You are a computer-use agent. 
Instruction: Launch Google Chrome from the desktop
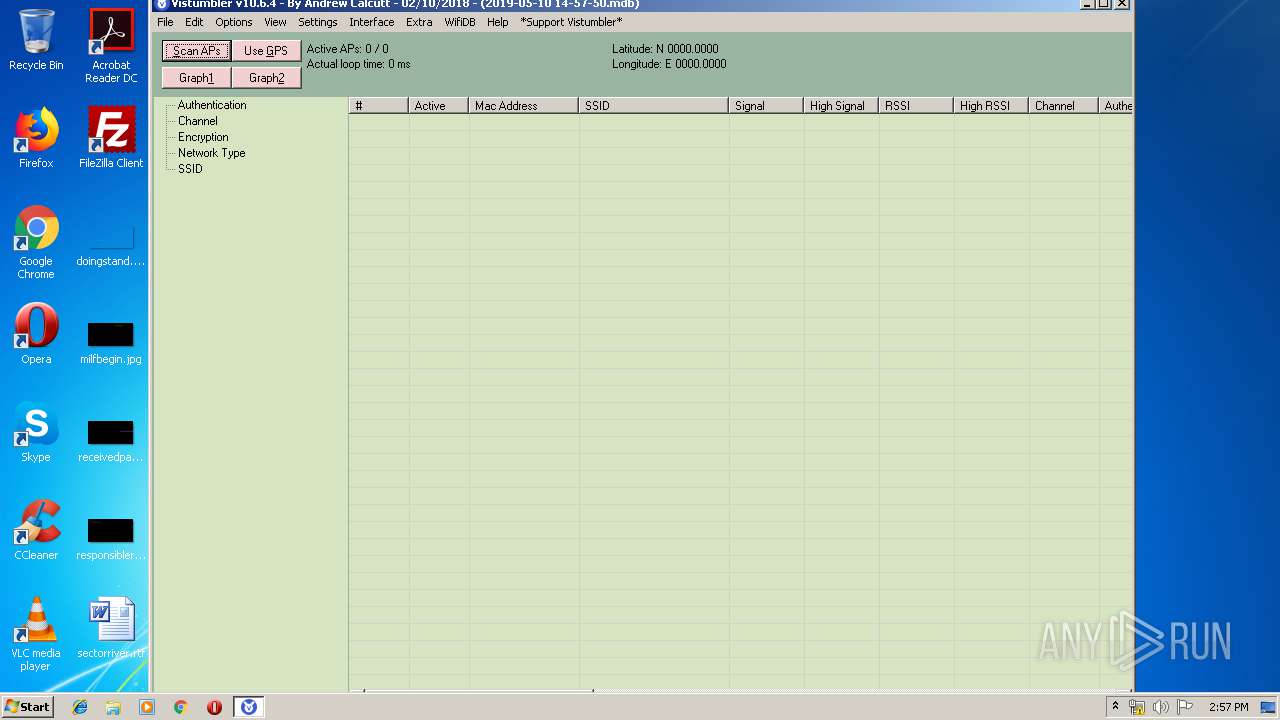click(36, 242)
